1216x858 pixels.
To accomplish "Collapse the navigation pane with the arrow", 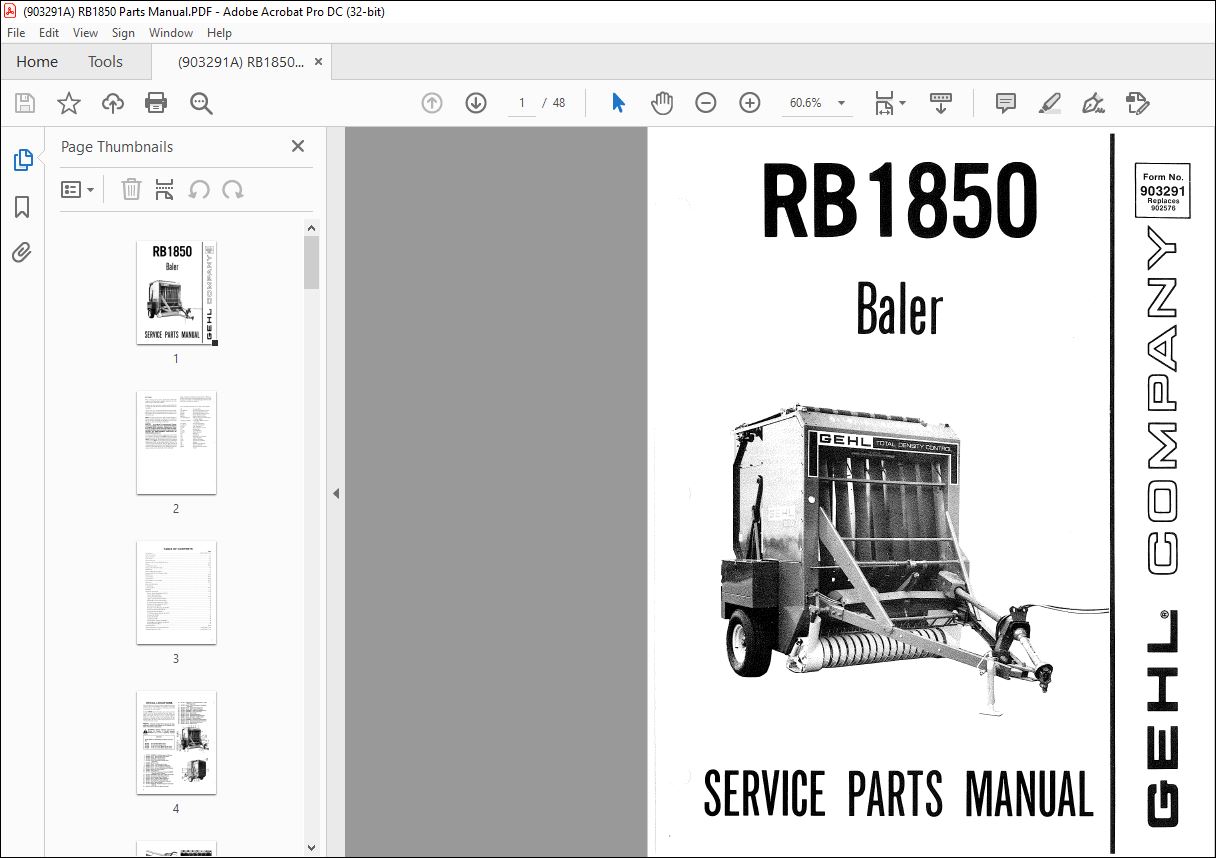I will click(336, 493).
